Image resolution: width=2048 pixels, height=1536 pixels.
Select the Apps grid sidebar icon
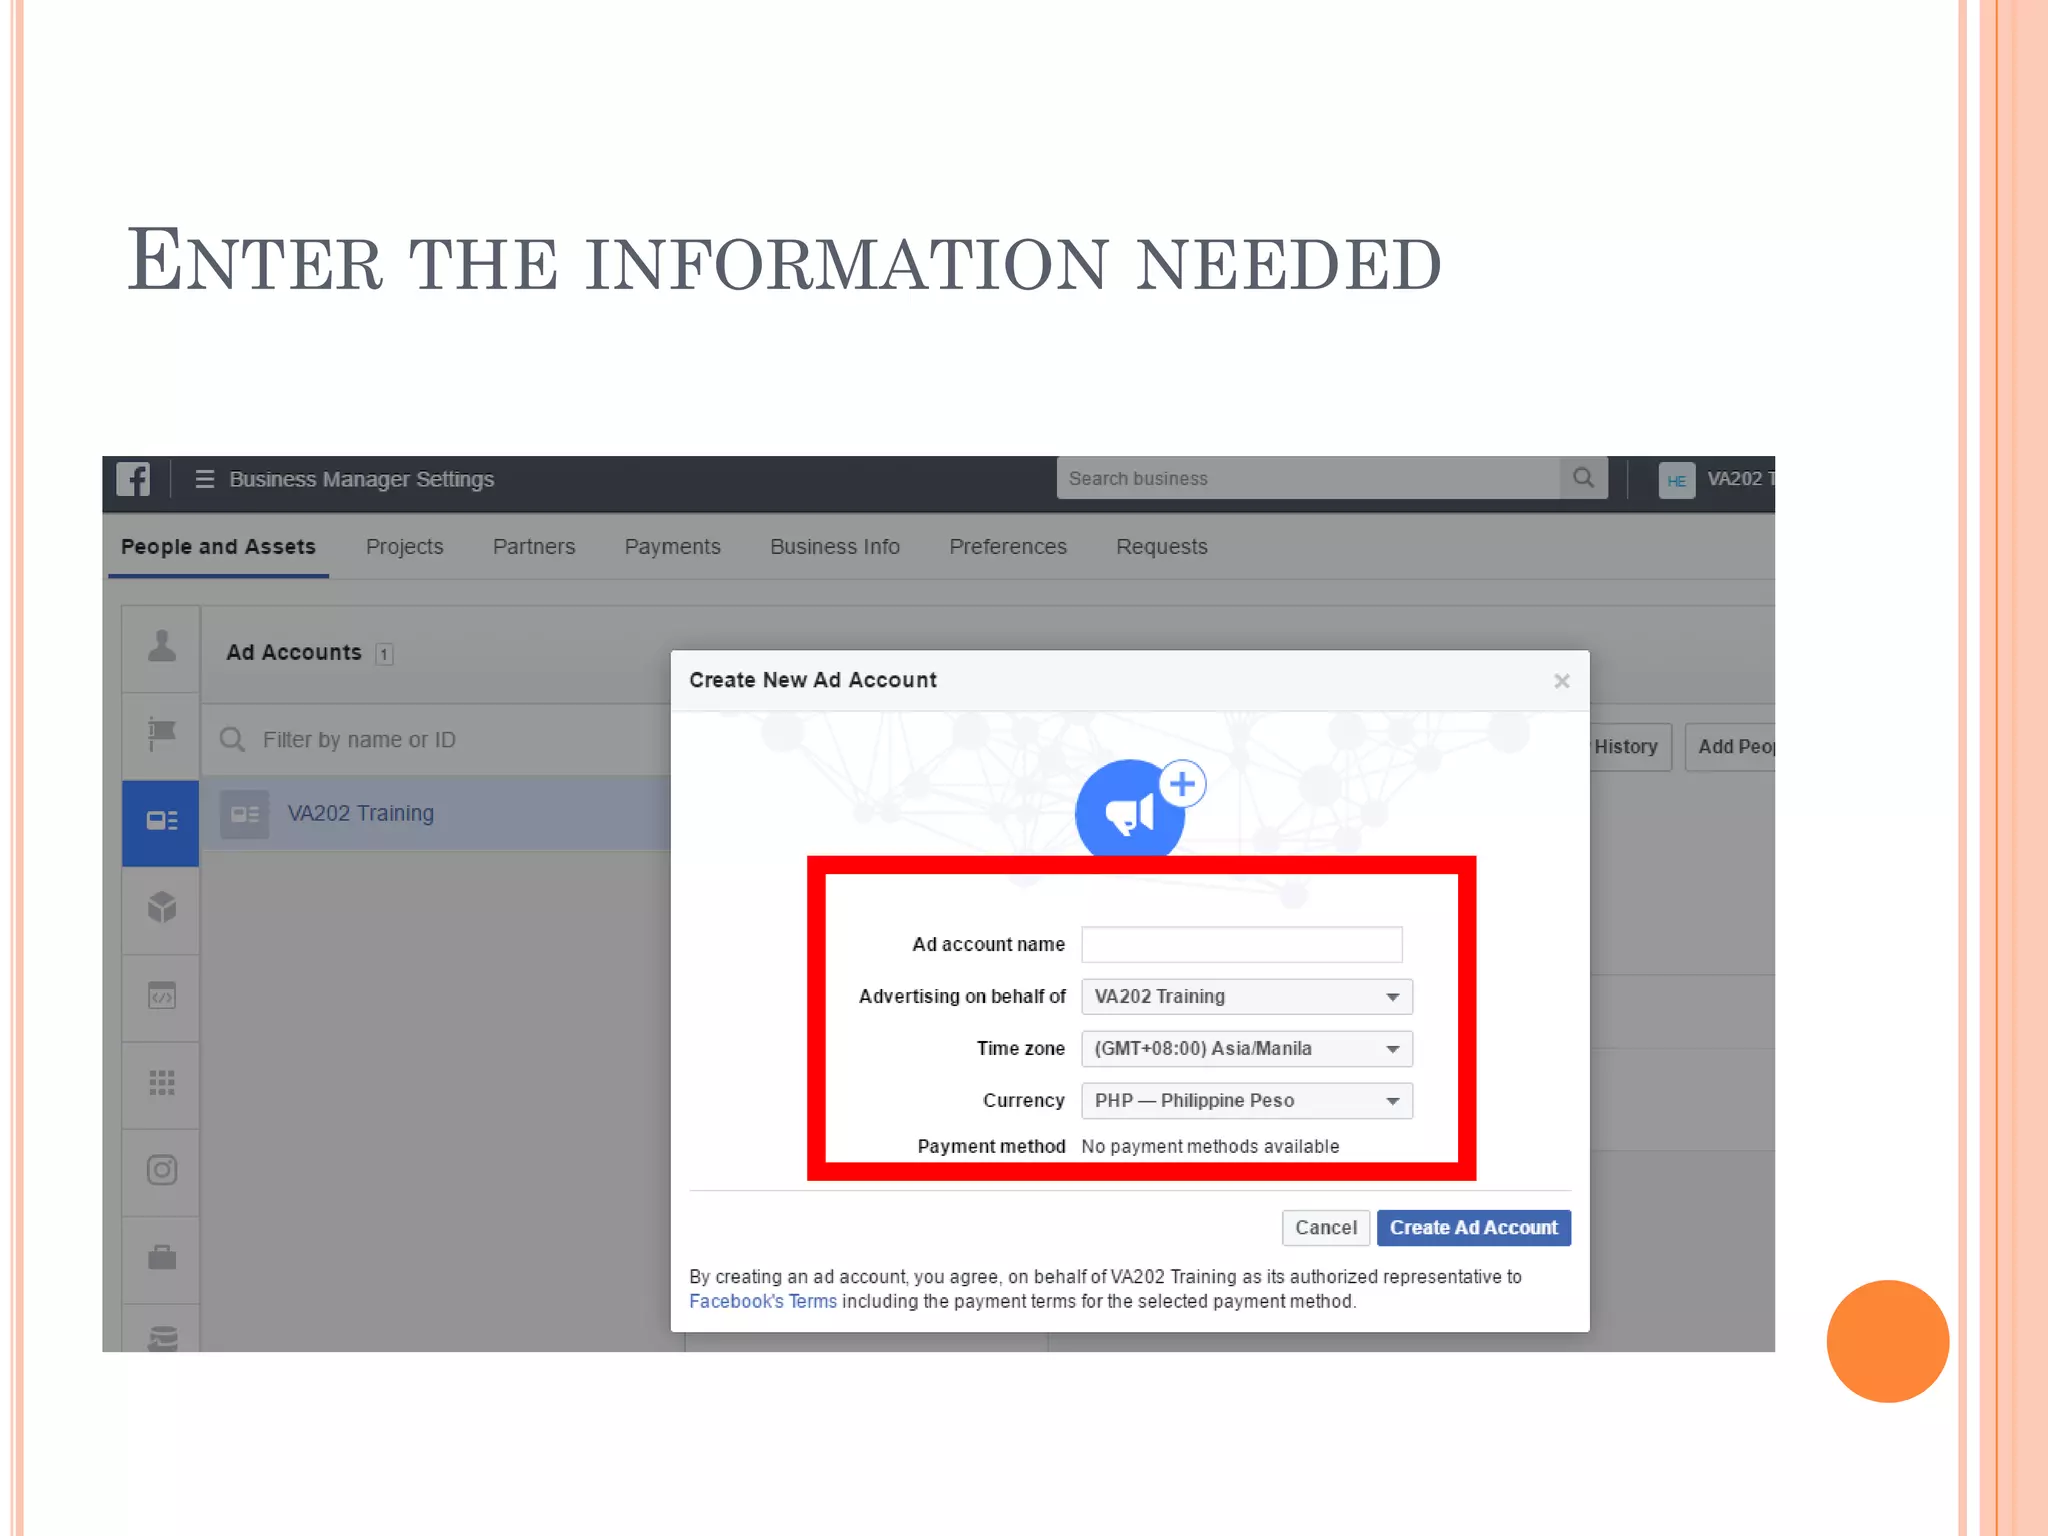pyautogui.click(x=161, y=1083)
